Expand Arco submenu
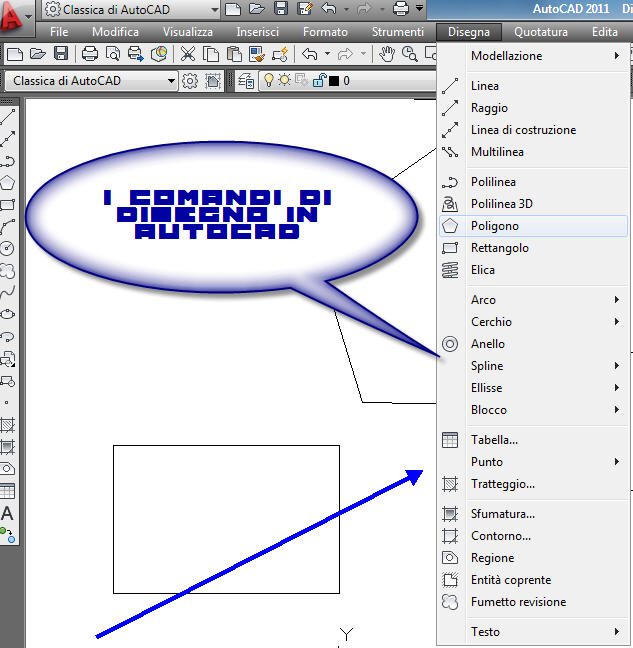The width and height of the screenshot is (633, 648). pos(534,300)
